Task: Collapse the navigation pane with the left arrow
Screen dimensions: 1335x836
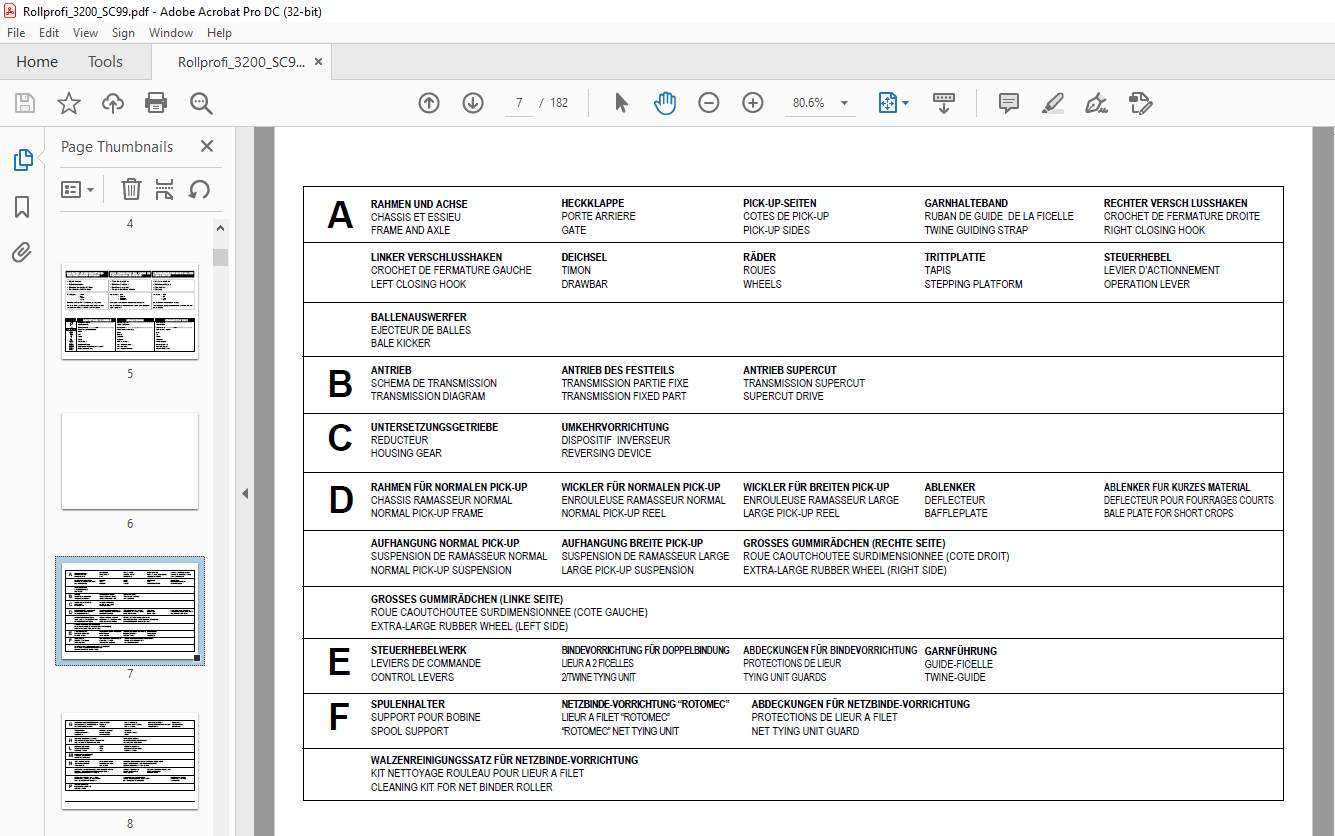Action: tap(245, 493)
